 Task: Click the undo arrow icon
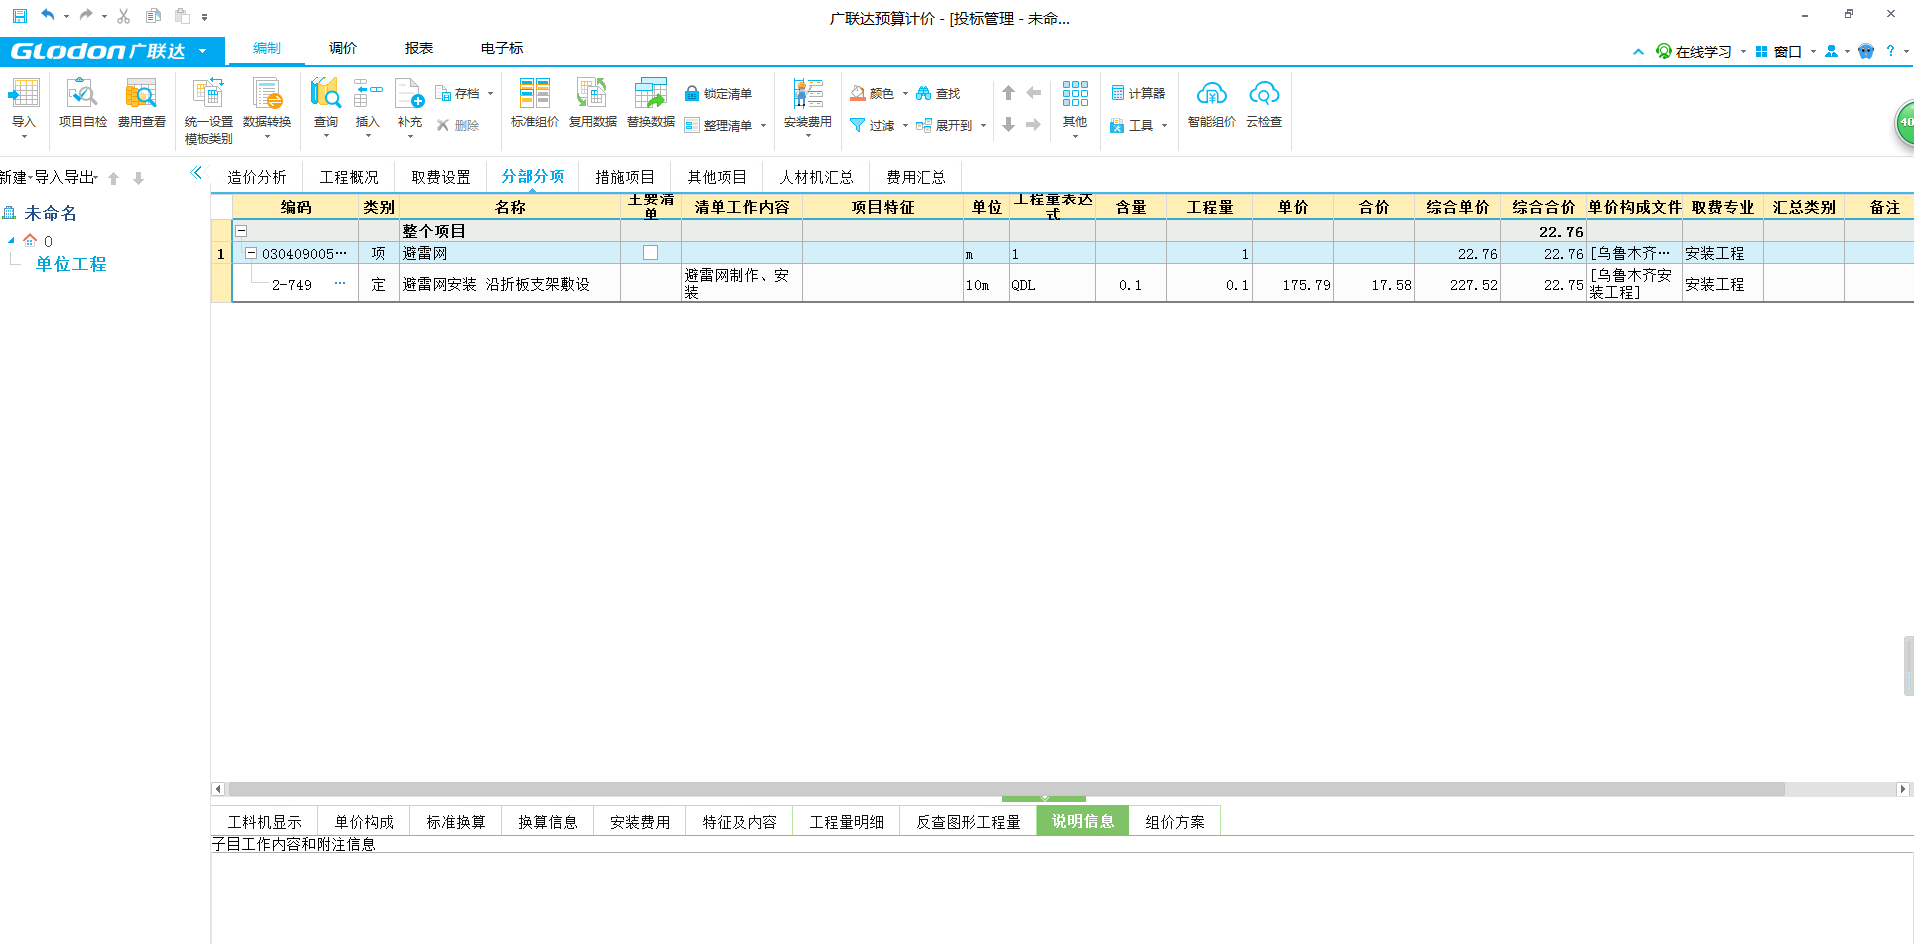pyautogui.click(x=48, y=16)
